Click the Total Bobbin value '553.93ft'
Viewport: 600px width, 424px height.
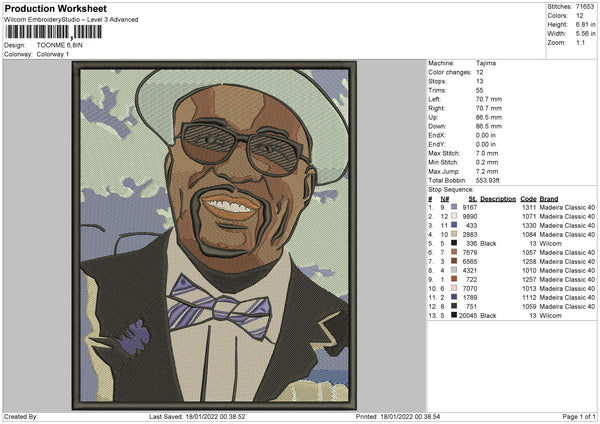[x=488, y=180]
